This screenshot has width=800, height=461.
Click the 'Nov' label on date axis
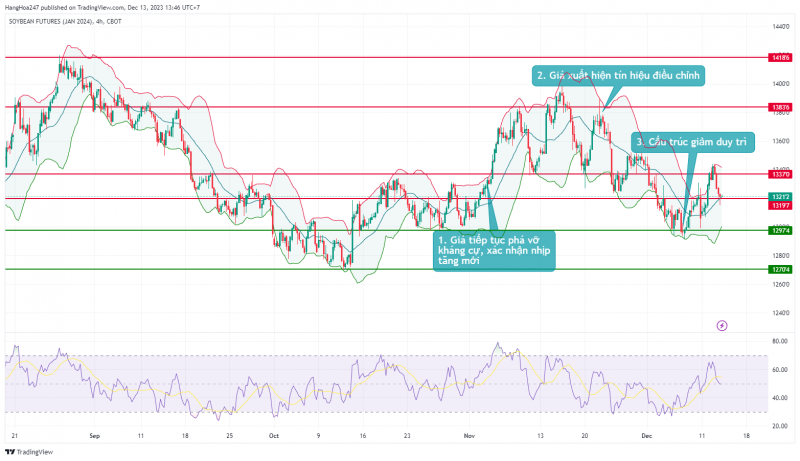pos(470,437)
